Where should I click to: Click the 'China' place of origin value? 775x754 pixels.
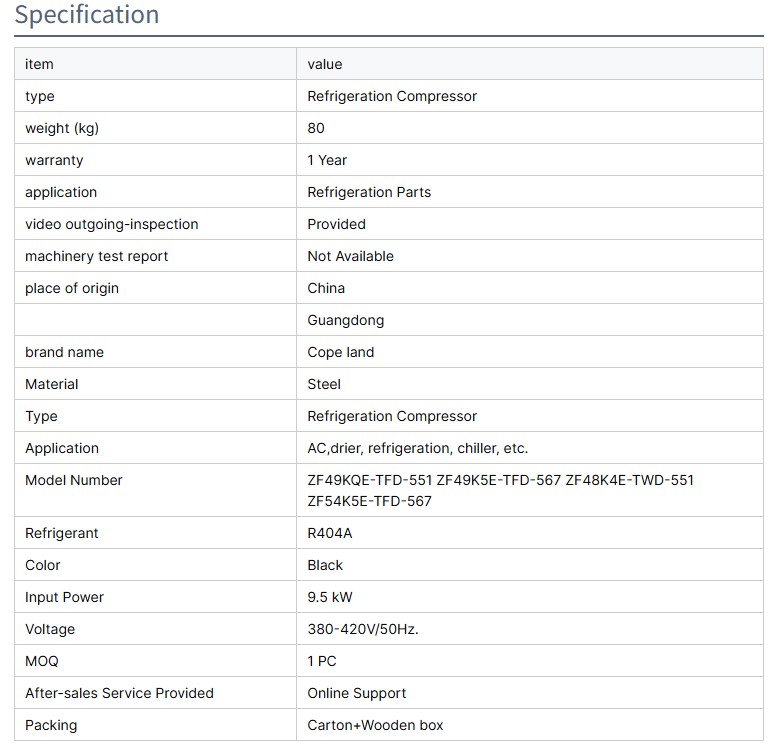click(326, 288)
